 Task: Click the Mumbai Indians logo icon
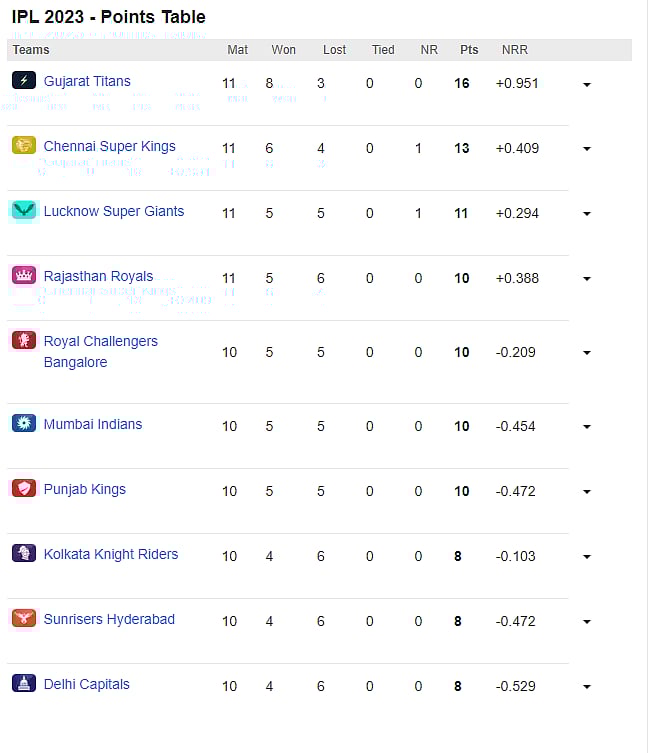pos(24,424)
